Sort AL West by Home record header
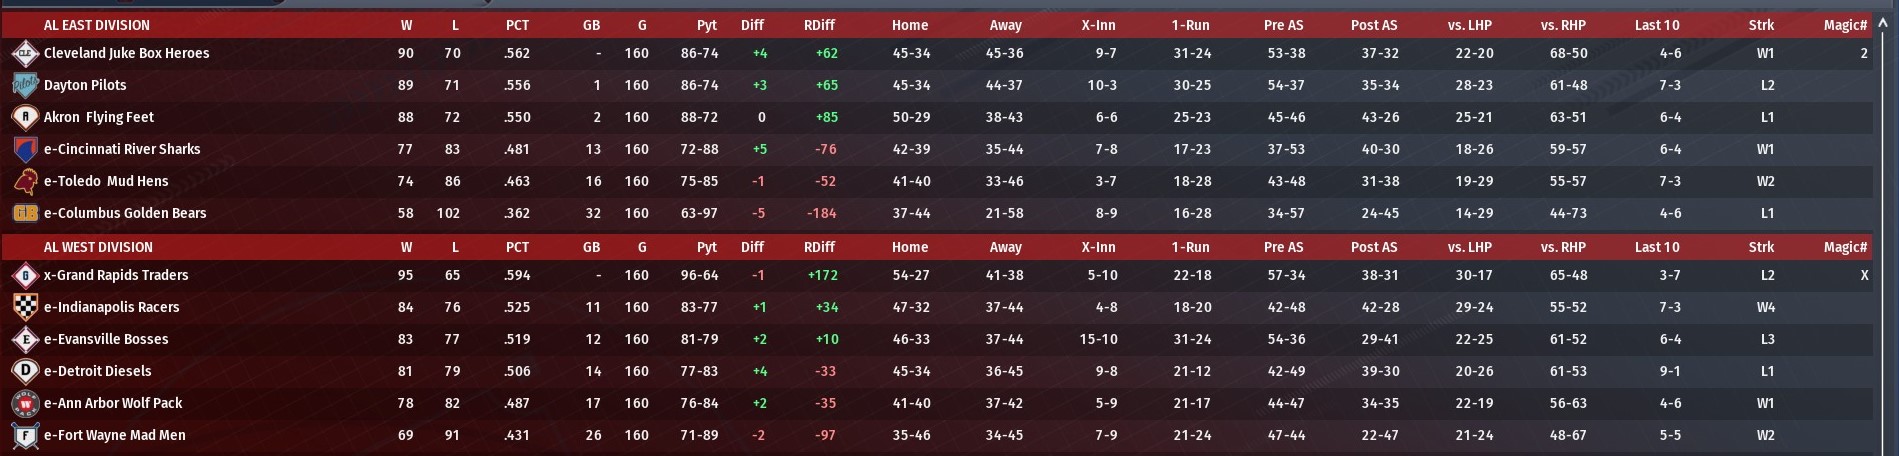The width and height of the screenshot is (1899, 456). 910,247
